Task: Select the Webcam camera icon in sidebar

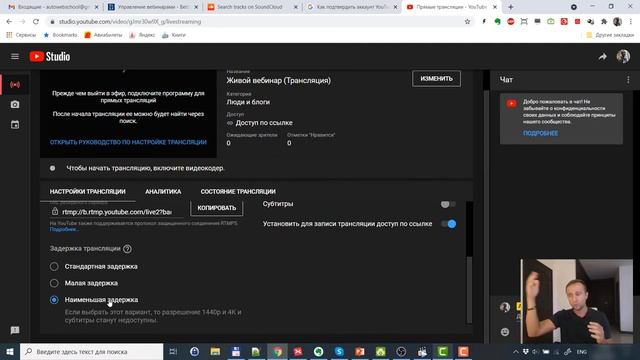Action: coord(15,104)
